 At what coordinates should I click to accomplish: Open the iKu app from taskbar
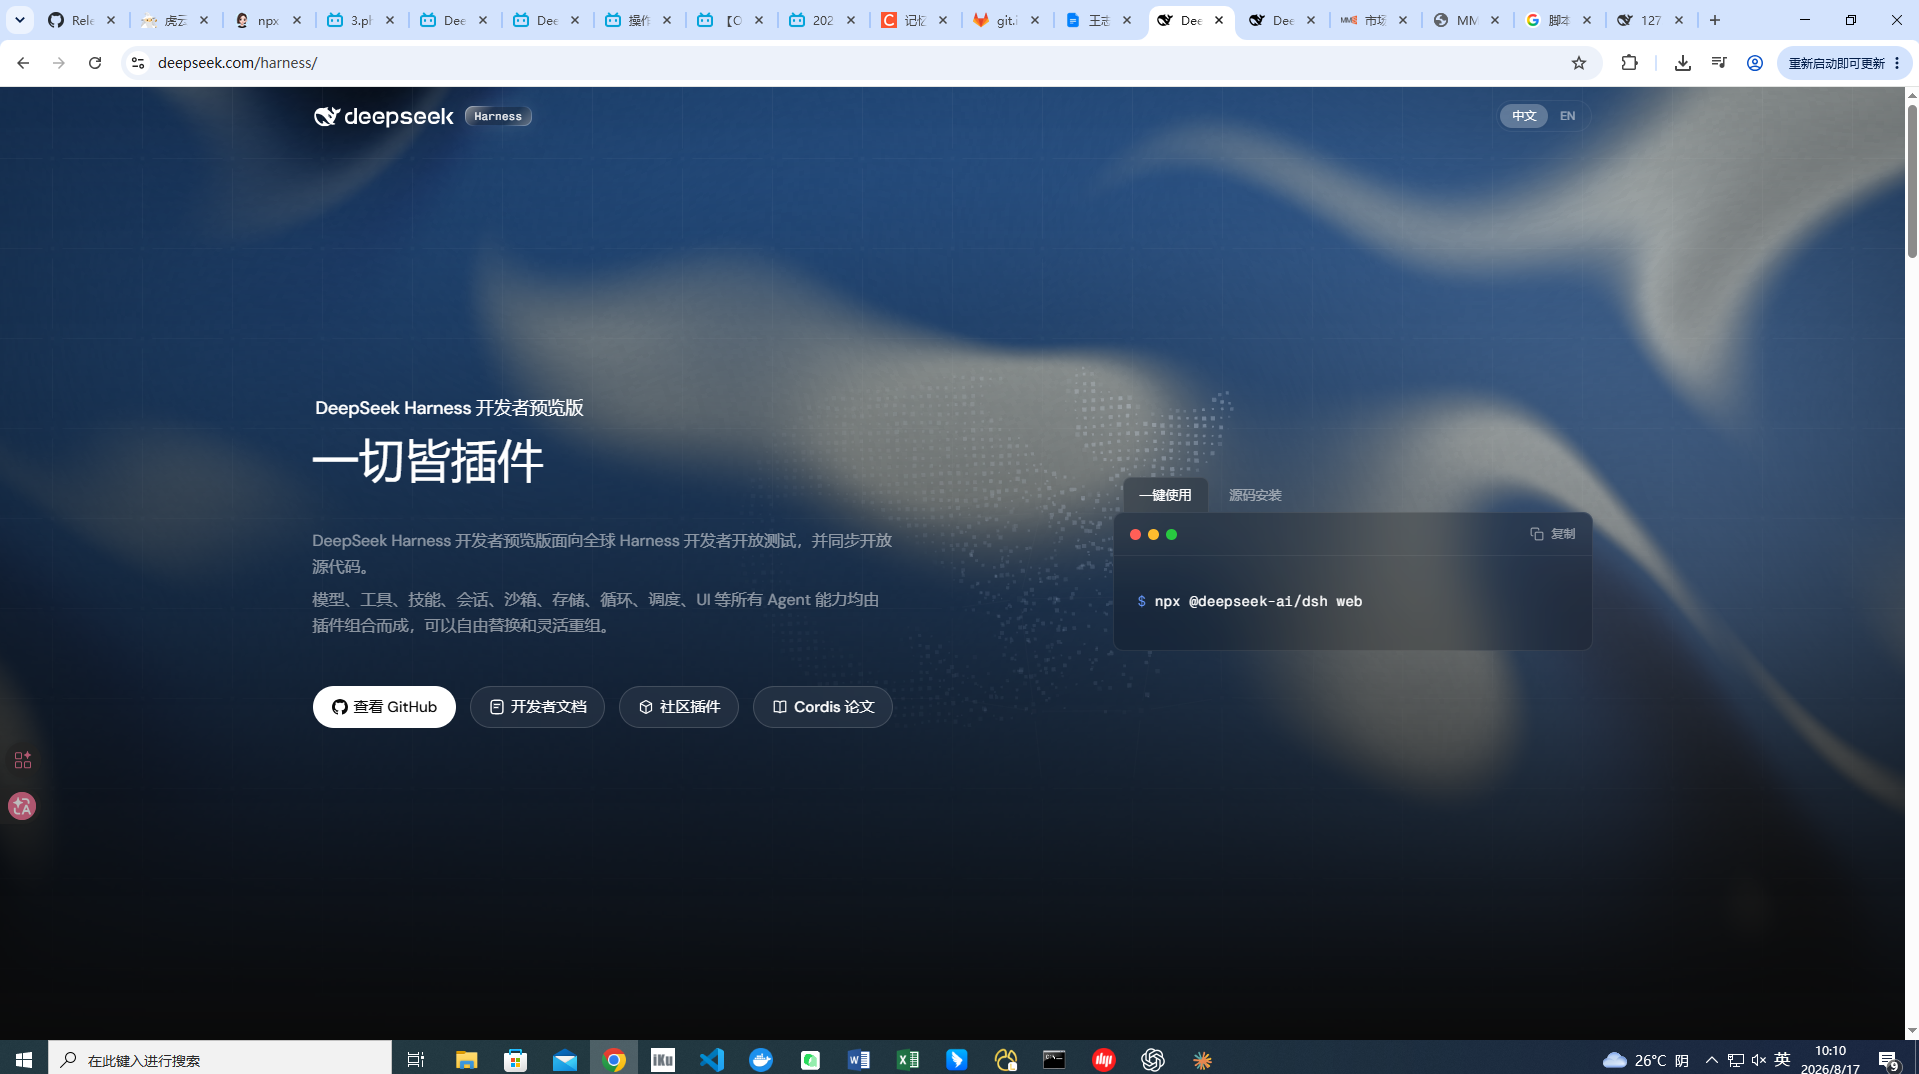pyautogui.click(x=663, y=1059)
